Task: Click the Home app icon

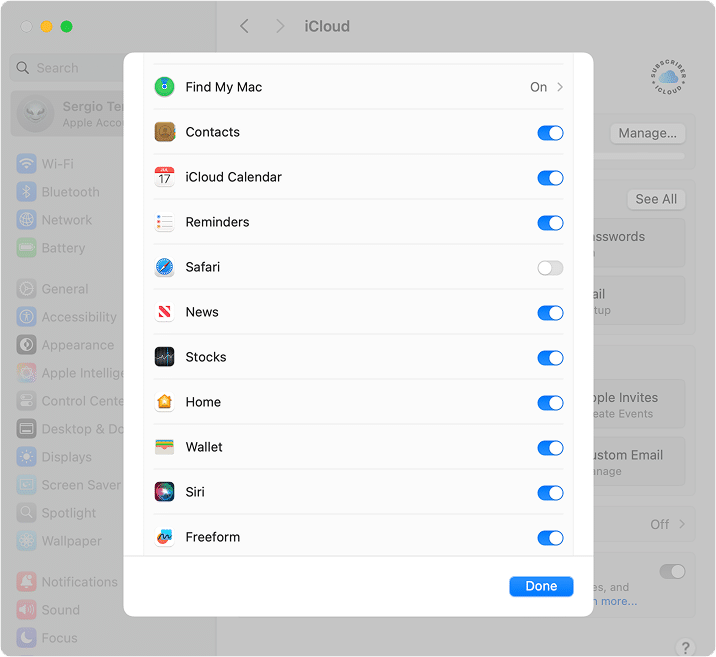Action: (164, 402)
